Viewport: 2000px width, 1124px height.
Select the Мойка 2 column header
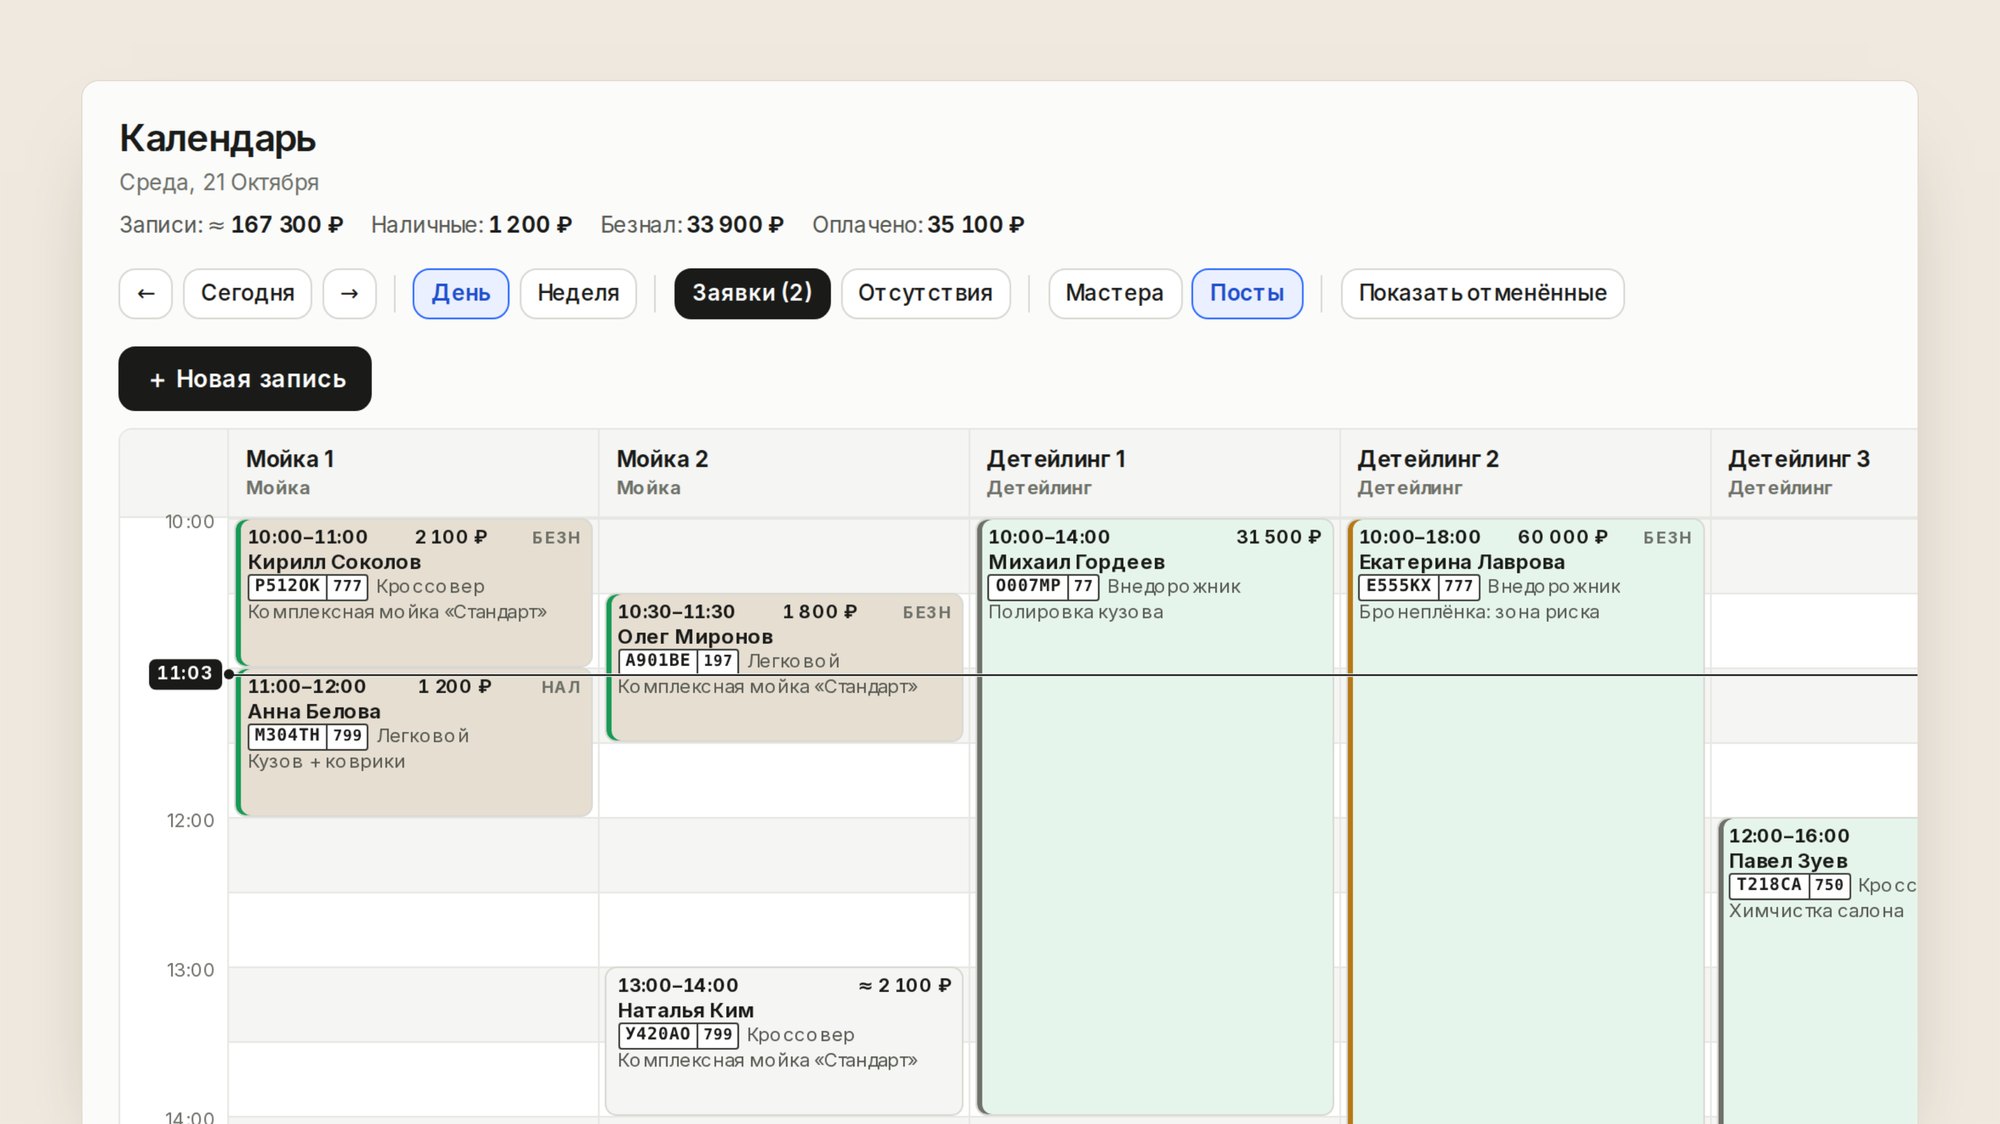click(x=784, y=473)
